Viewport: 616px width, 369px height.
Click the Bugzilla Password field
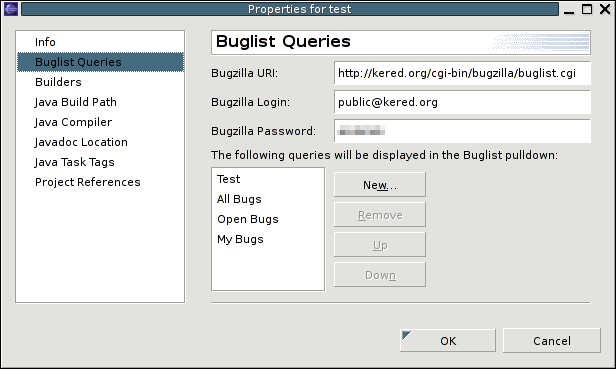click(x=462, y=131)
